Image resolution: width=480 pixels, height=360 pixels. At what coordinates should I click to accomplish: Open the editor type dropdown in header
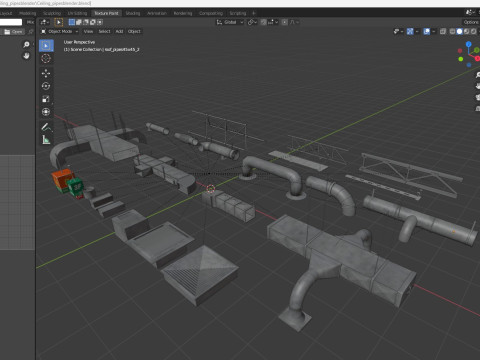(x=44, y=22)
